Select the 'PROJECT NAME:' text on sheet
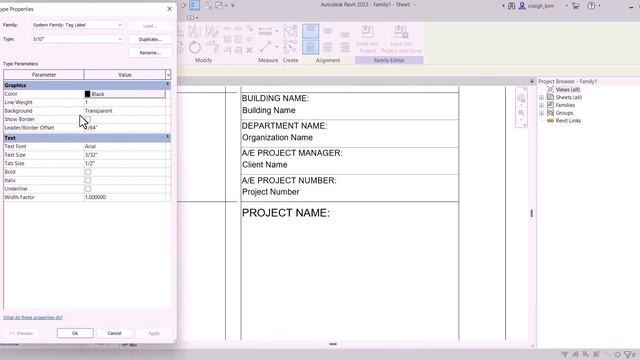This screenshot has width=640, height=360. pos(286,213)
